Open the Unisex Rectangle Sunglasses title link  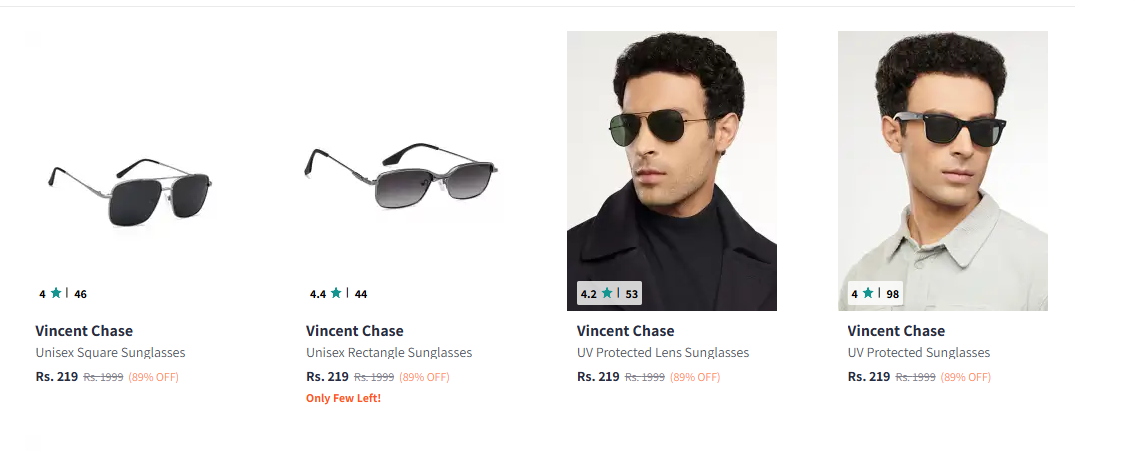[x=389, y=353]
